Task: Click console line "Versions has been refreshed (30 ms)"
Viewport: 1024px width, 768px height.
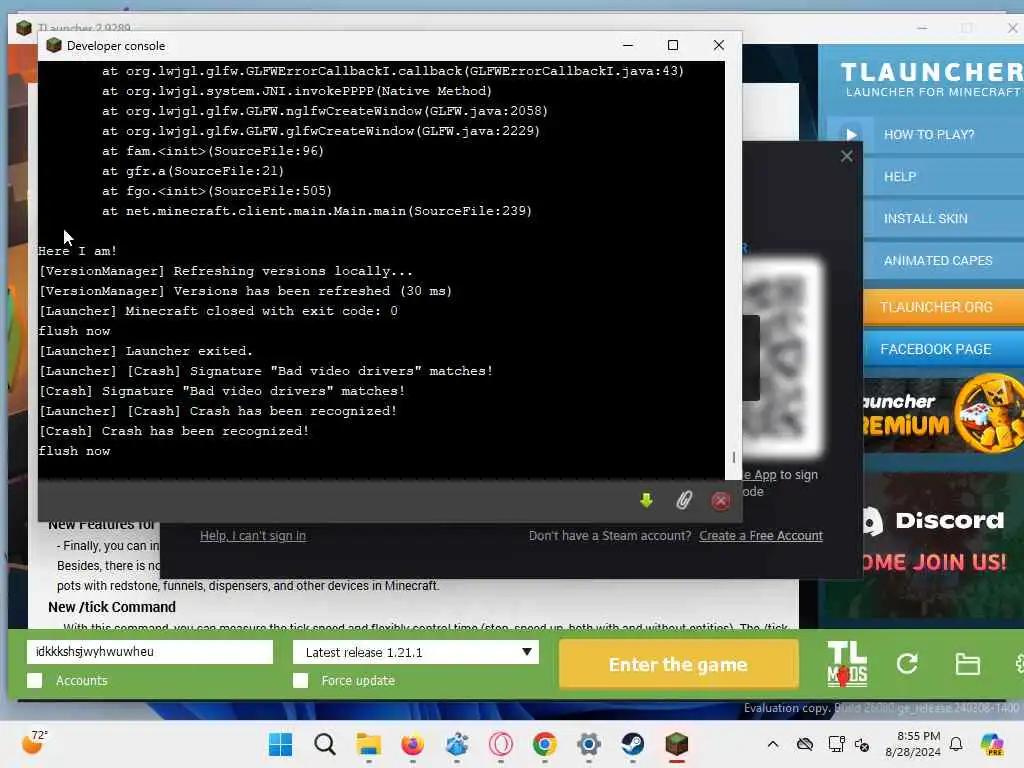Action: pyautogui.click(x=245, y=291)
